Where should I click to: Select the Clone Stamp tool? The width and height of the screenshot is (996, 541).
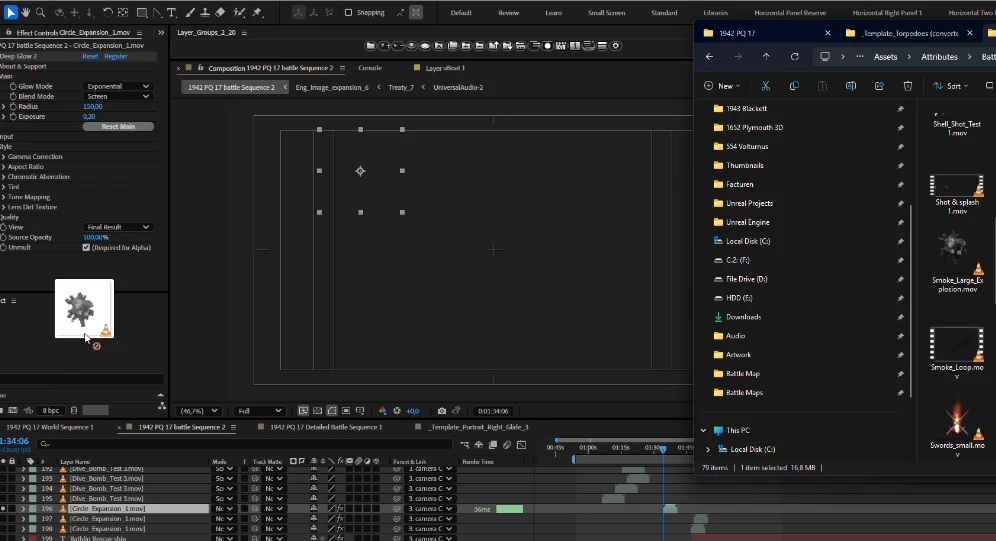pos(205,12)
